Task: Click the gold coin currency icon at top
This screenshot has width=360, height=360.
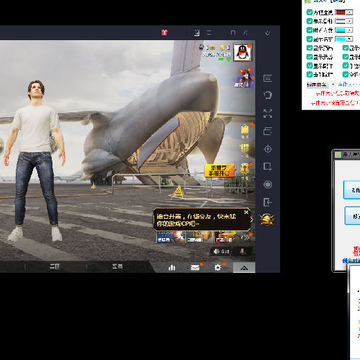Action: point(222,47)
